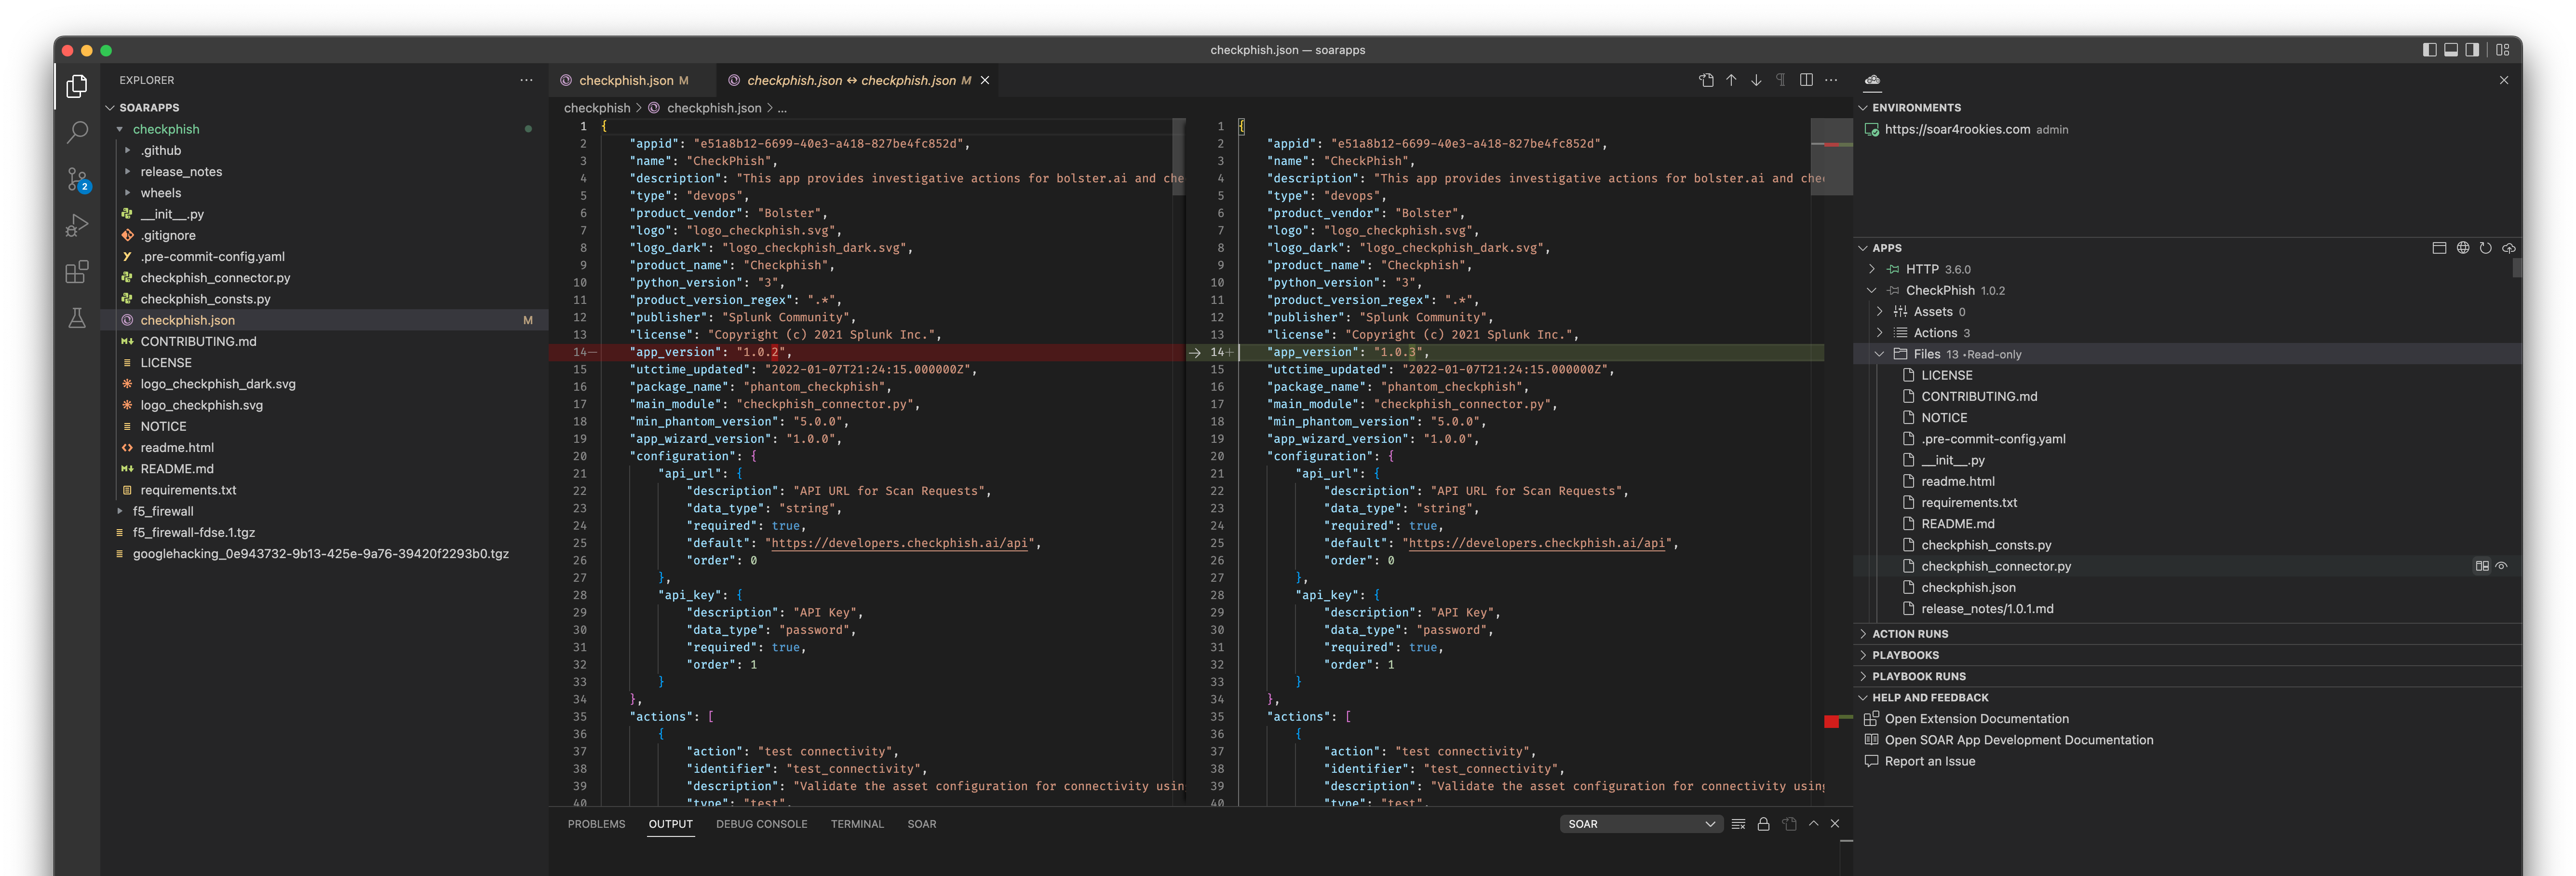Open SOAR App Development Documentation
This screenshot has height=876, width=2576.
click(2019, 740)
